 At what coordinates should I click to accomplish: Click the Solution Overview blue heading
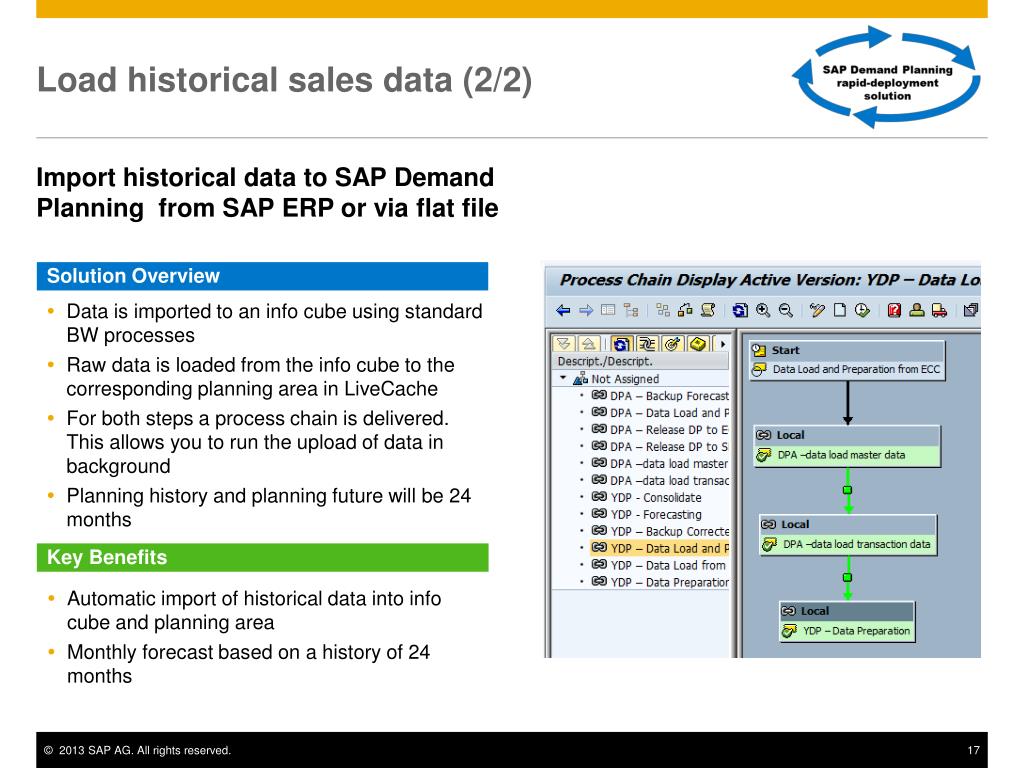click(263, 276)
